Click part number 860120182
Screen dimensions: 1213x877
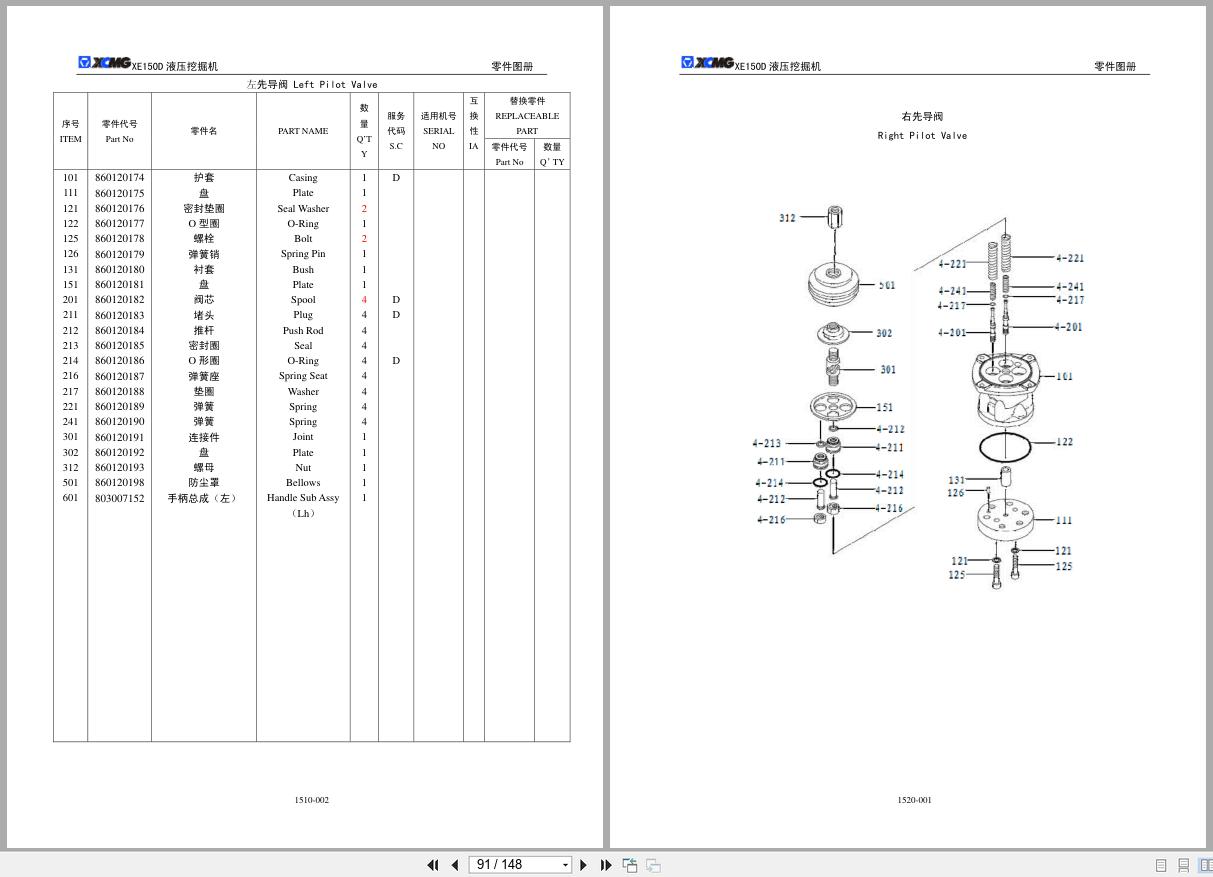tap(120, 300)
